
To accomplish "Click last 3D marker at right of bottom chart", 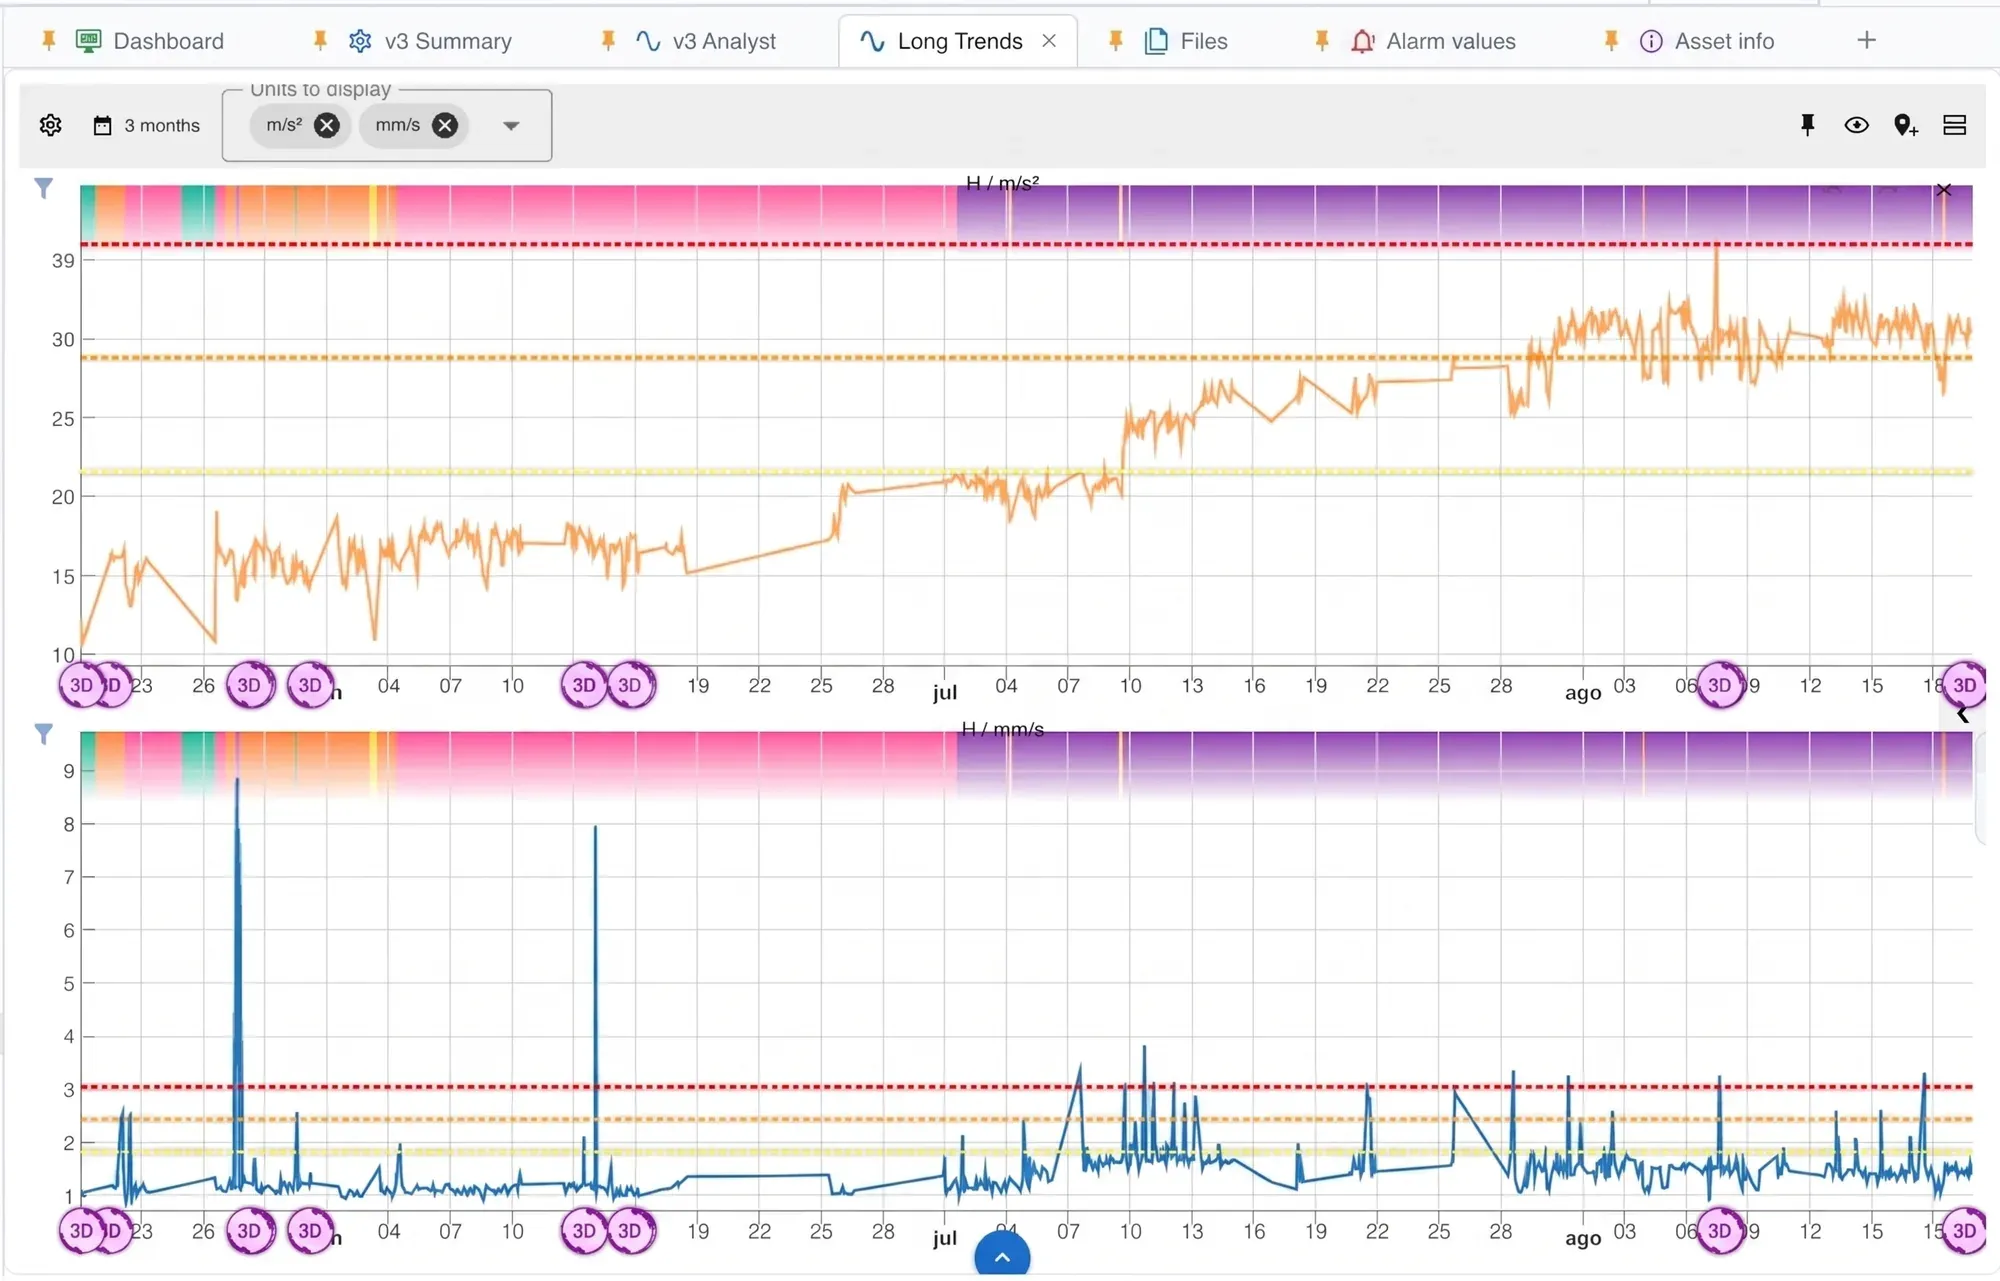I will 1965,1231.
